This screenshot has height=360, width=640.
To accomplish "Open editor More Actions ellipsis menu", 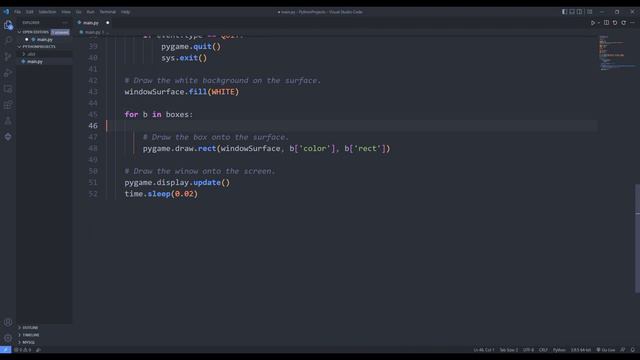I will tap(632, 23).
